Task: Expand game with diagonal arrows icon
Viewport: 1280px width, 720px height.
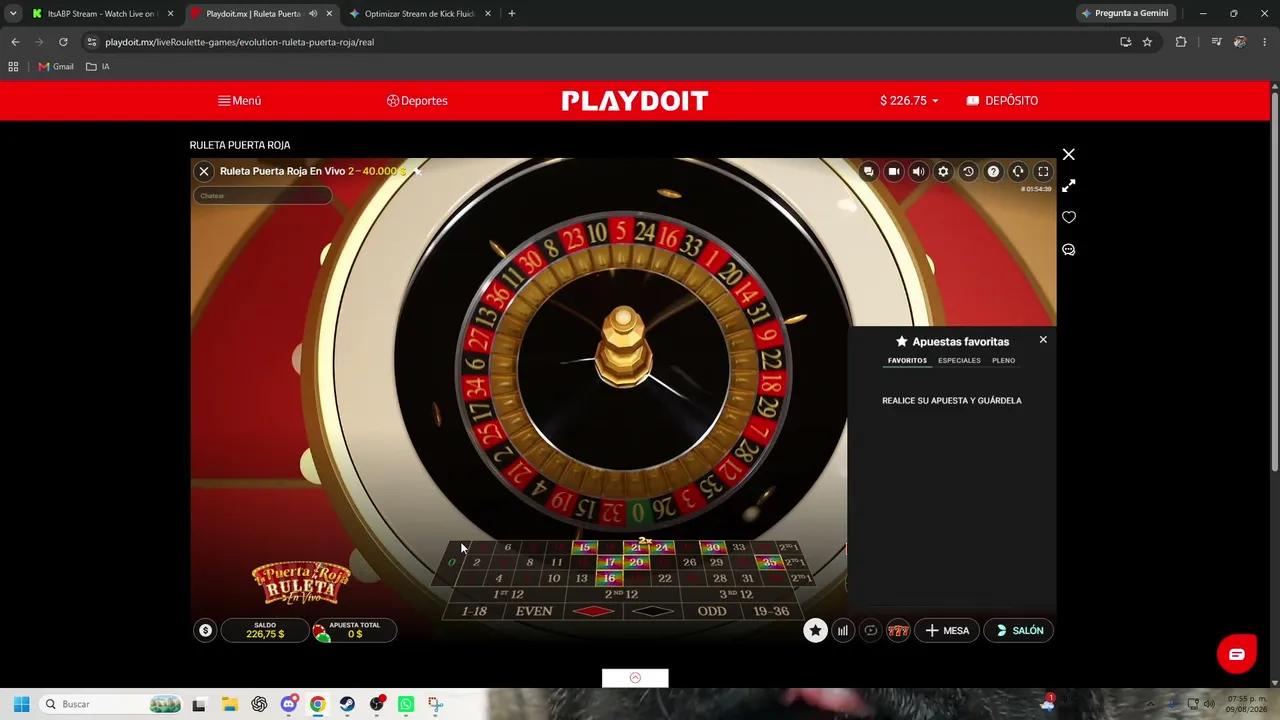Action: 1069,186
